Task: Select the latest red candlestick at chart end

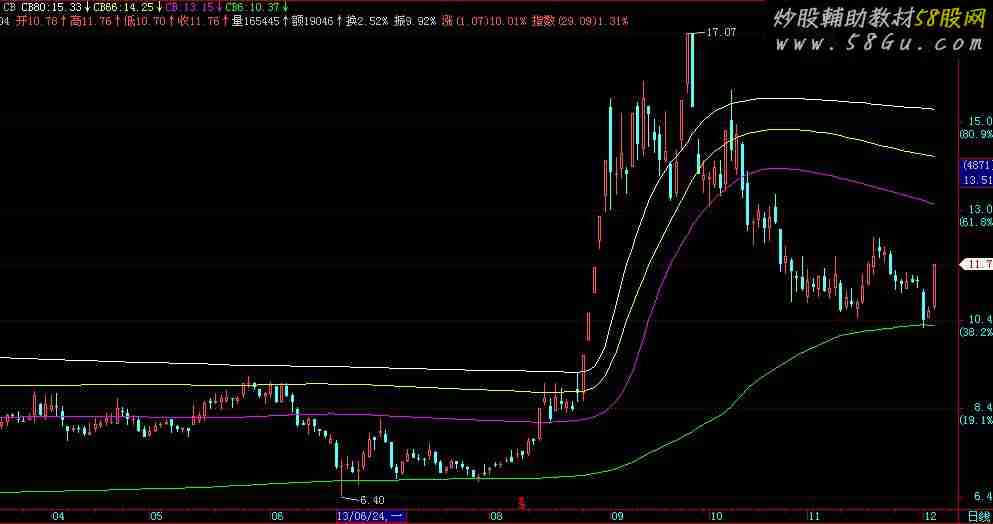Action: tap(933, 286)
